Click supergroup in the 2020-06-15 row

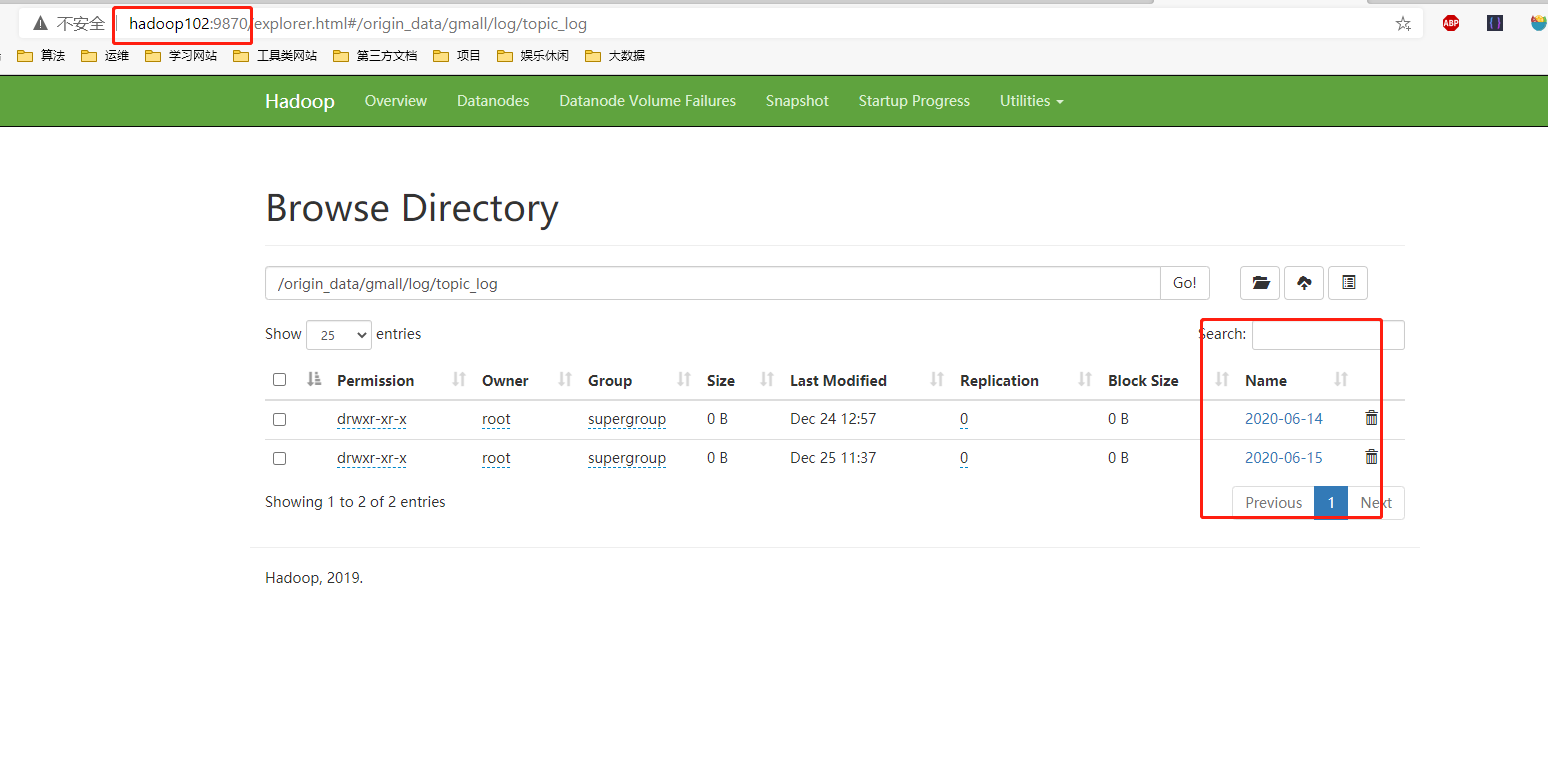tap(627, 458)
